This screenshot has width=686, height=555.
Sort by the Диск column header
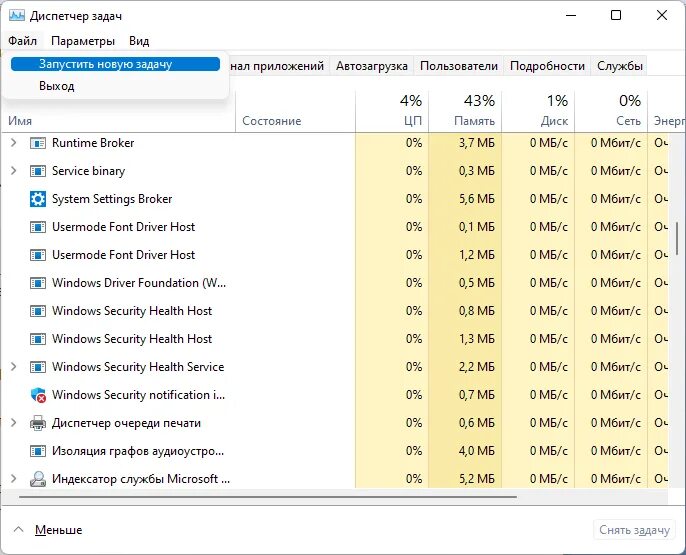coord(538,111)
